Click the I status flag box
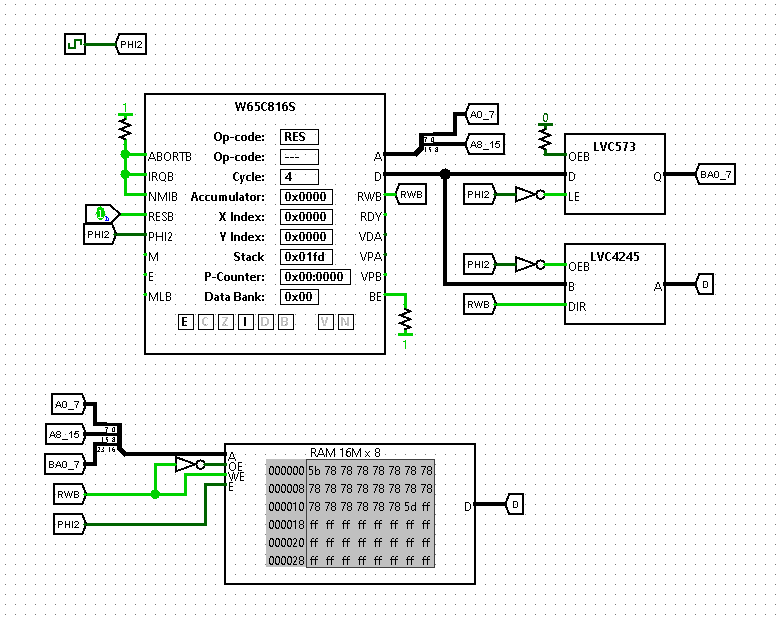The image size is (780, 617). (x=244, y=321)
